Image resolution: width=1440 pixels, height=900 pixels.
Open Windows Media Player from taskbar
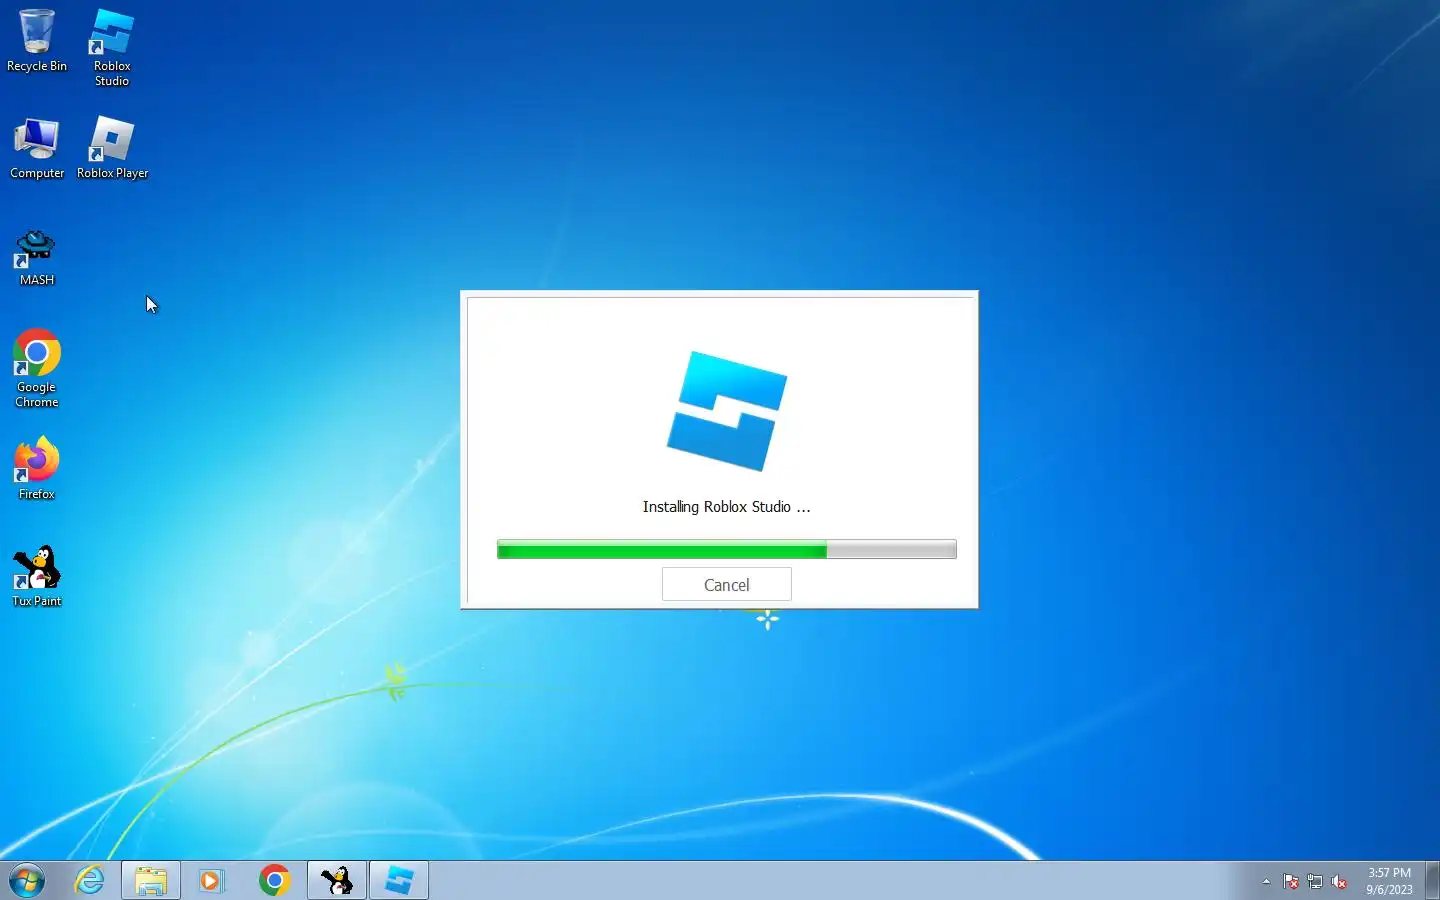point(212,881)
